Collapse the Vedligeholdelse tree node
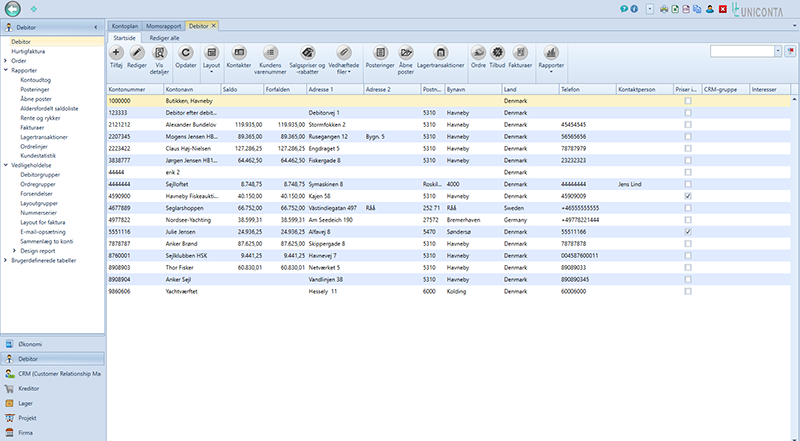 [x=6, y=165]
